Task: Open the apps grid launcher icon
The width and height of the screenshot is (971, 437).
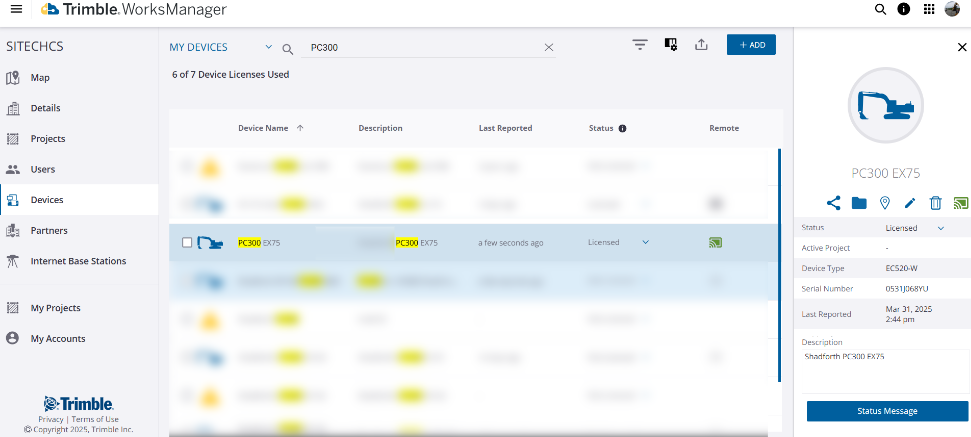Action: click(x=928, y=9)
